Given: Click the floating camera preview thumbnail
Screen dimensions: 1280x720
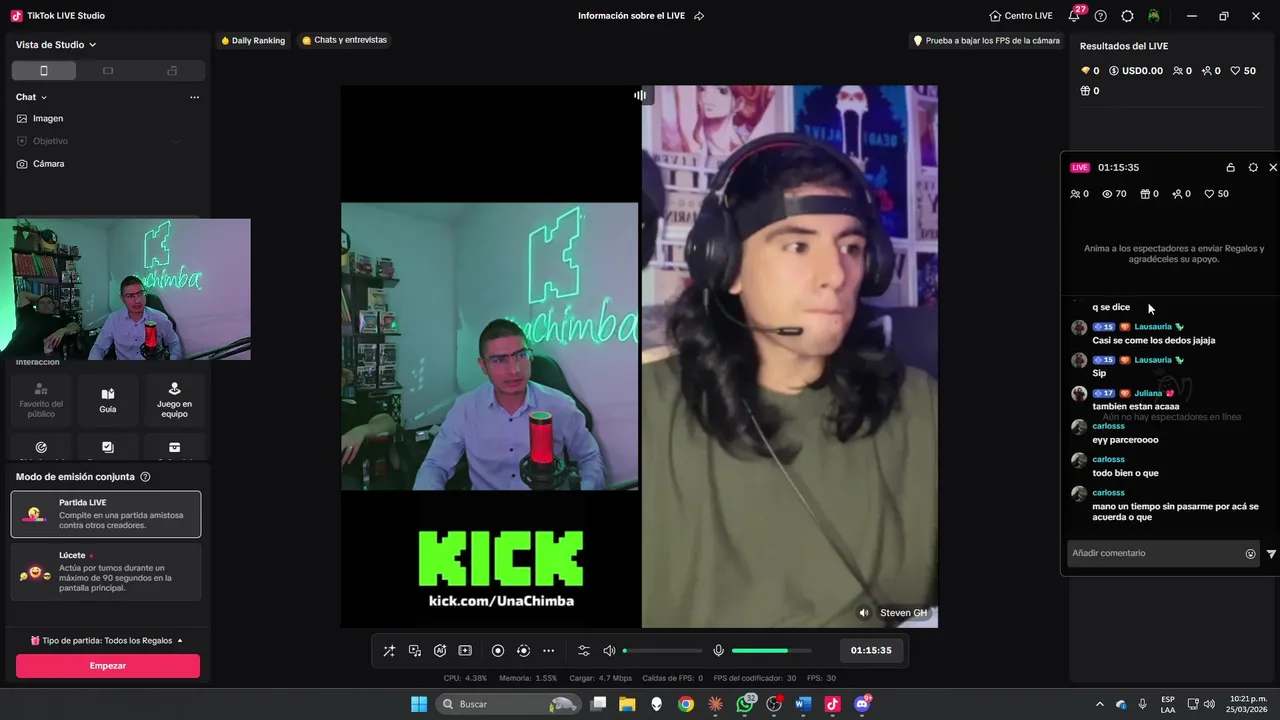Looking at the screenshot, I should coord(125,289).
